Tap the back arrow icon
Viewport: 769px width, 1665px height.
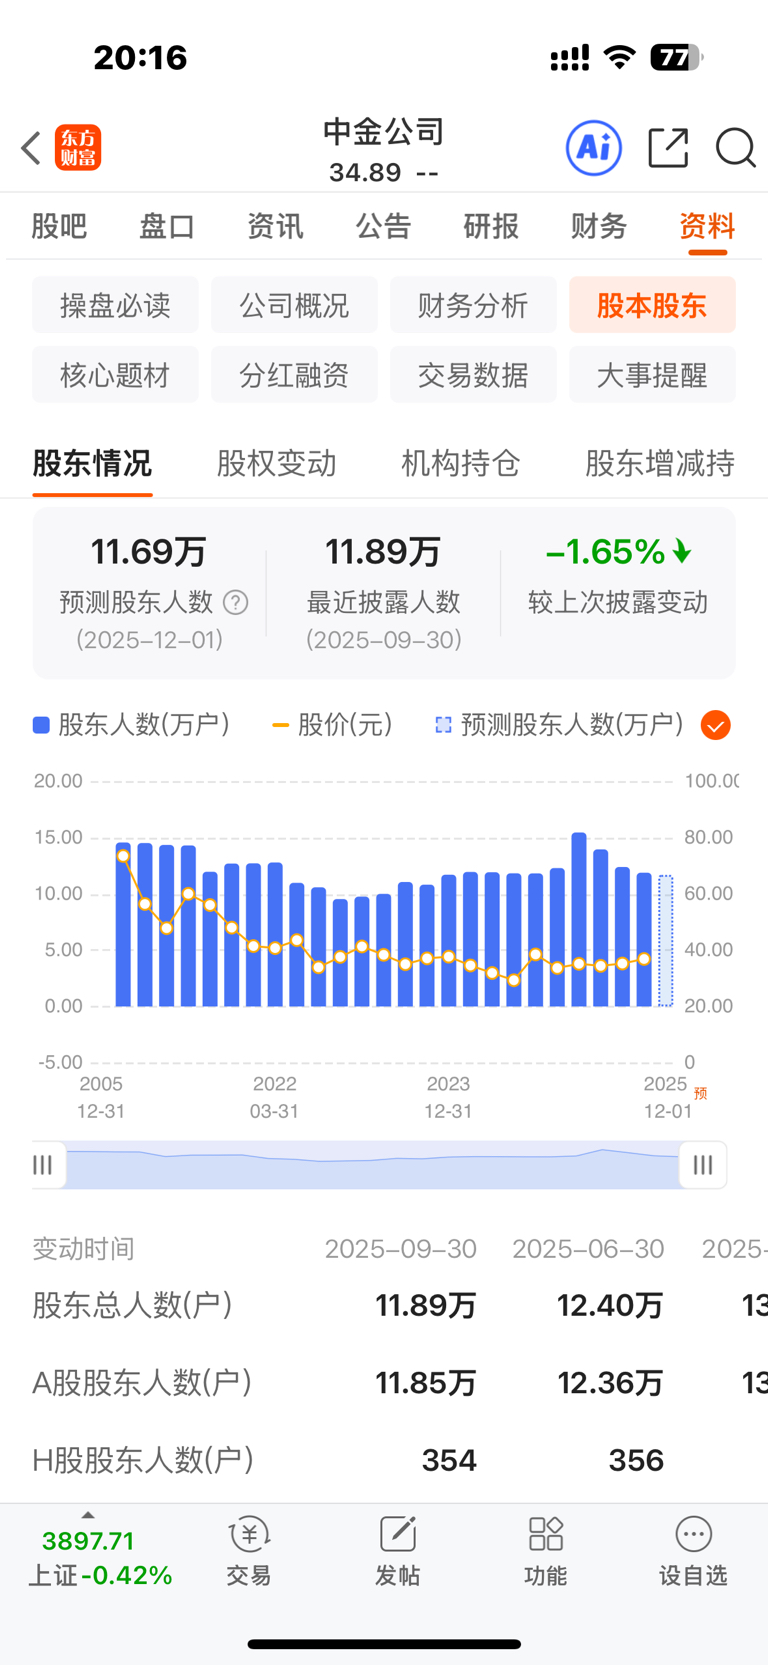tap(31, 148)
